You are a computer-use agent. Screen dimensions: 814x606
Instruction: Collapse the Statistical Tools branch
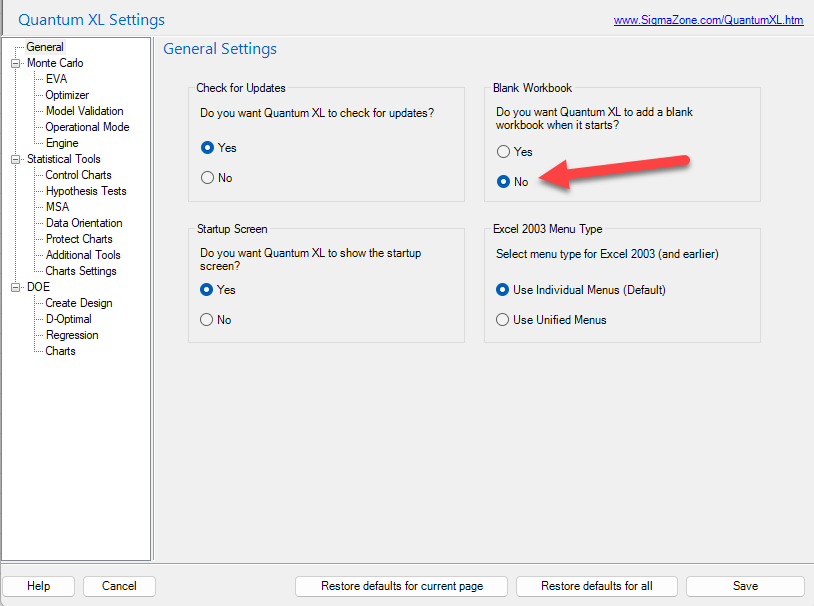15,158
